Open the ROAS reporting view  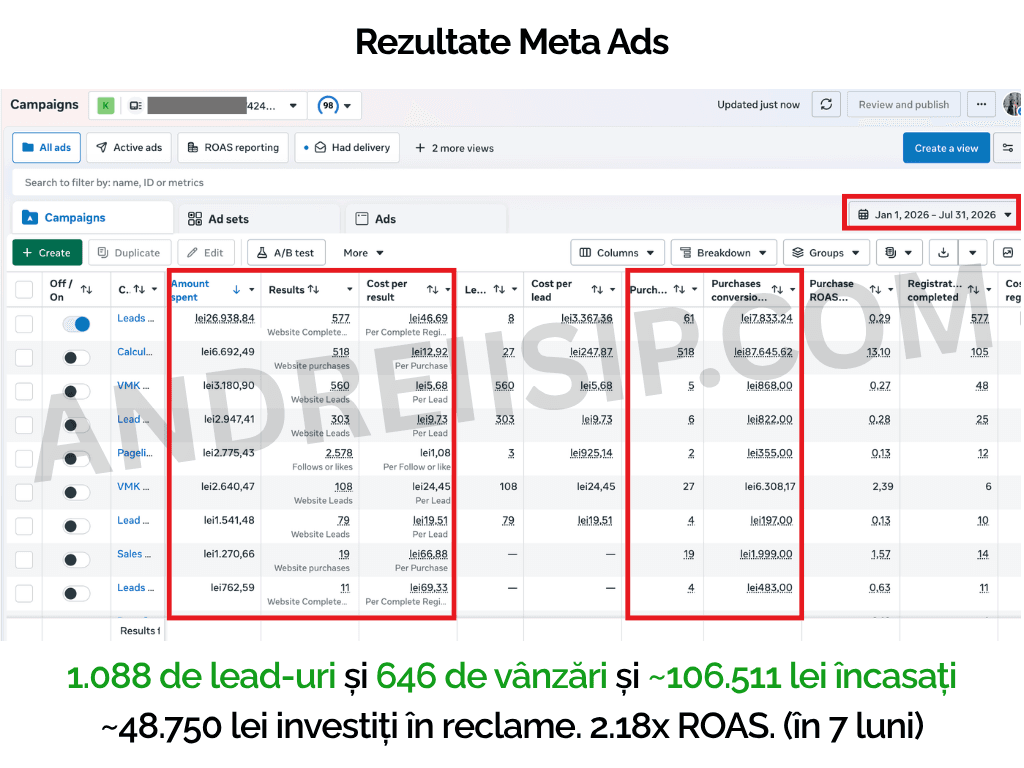coord(233,148)
